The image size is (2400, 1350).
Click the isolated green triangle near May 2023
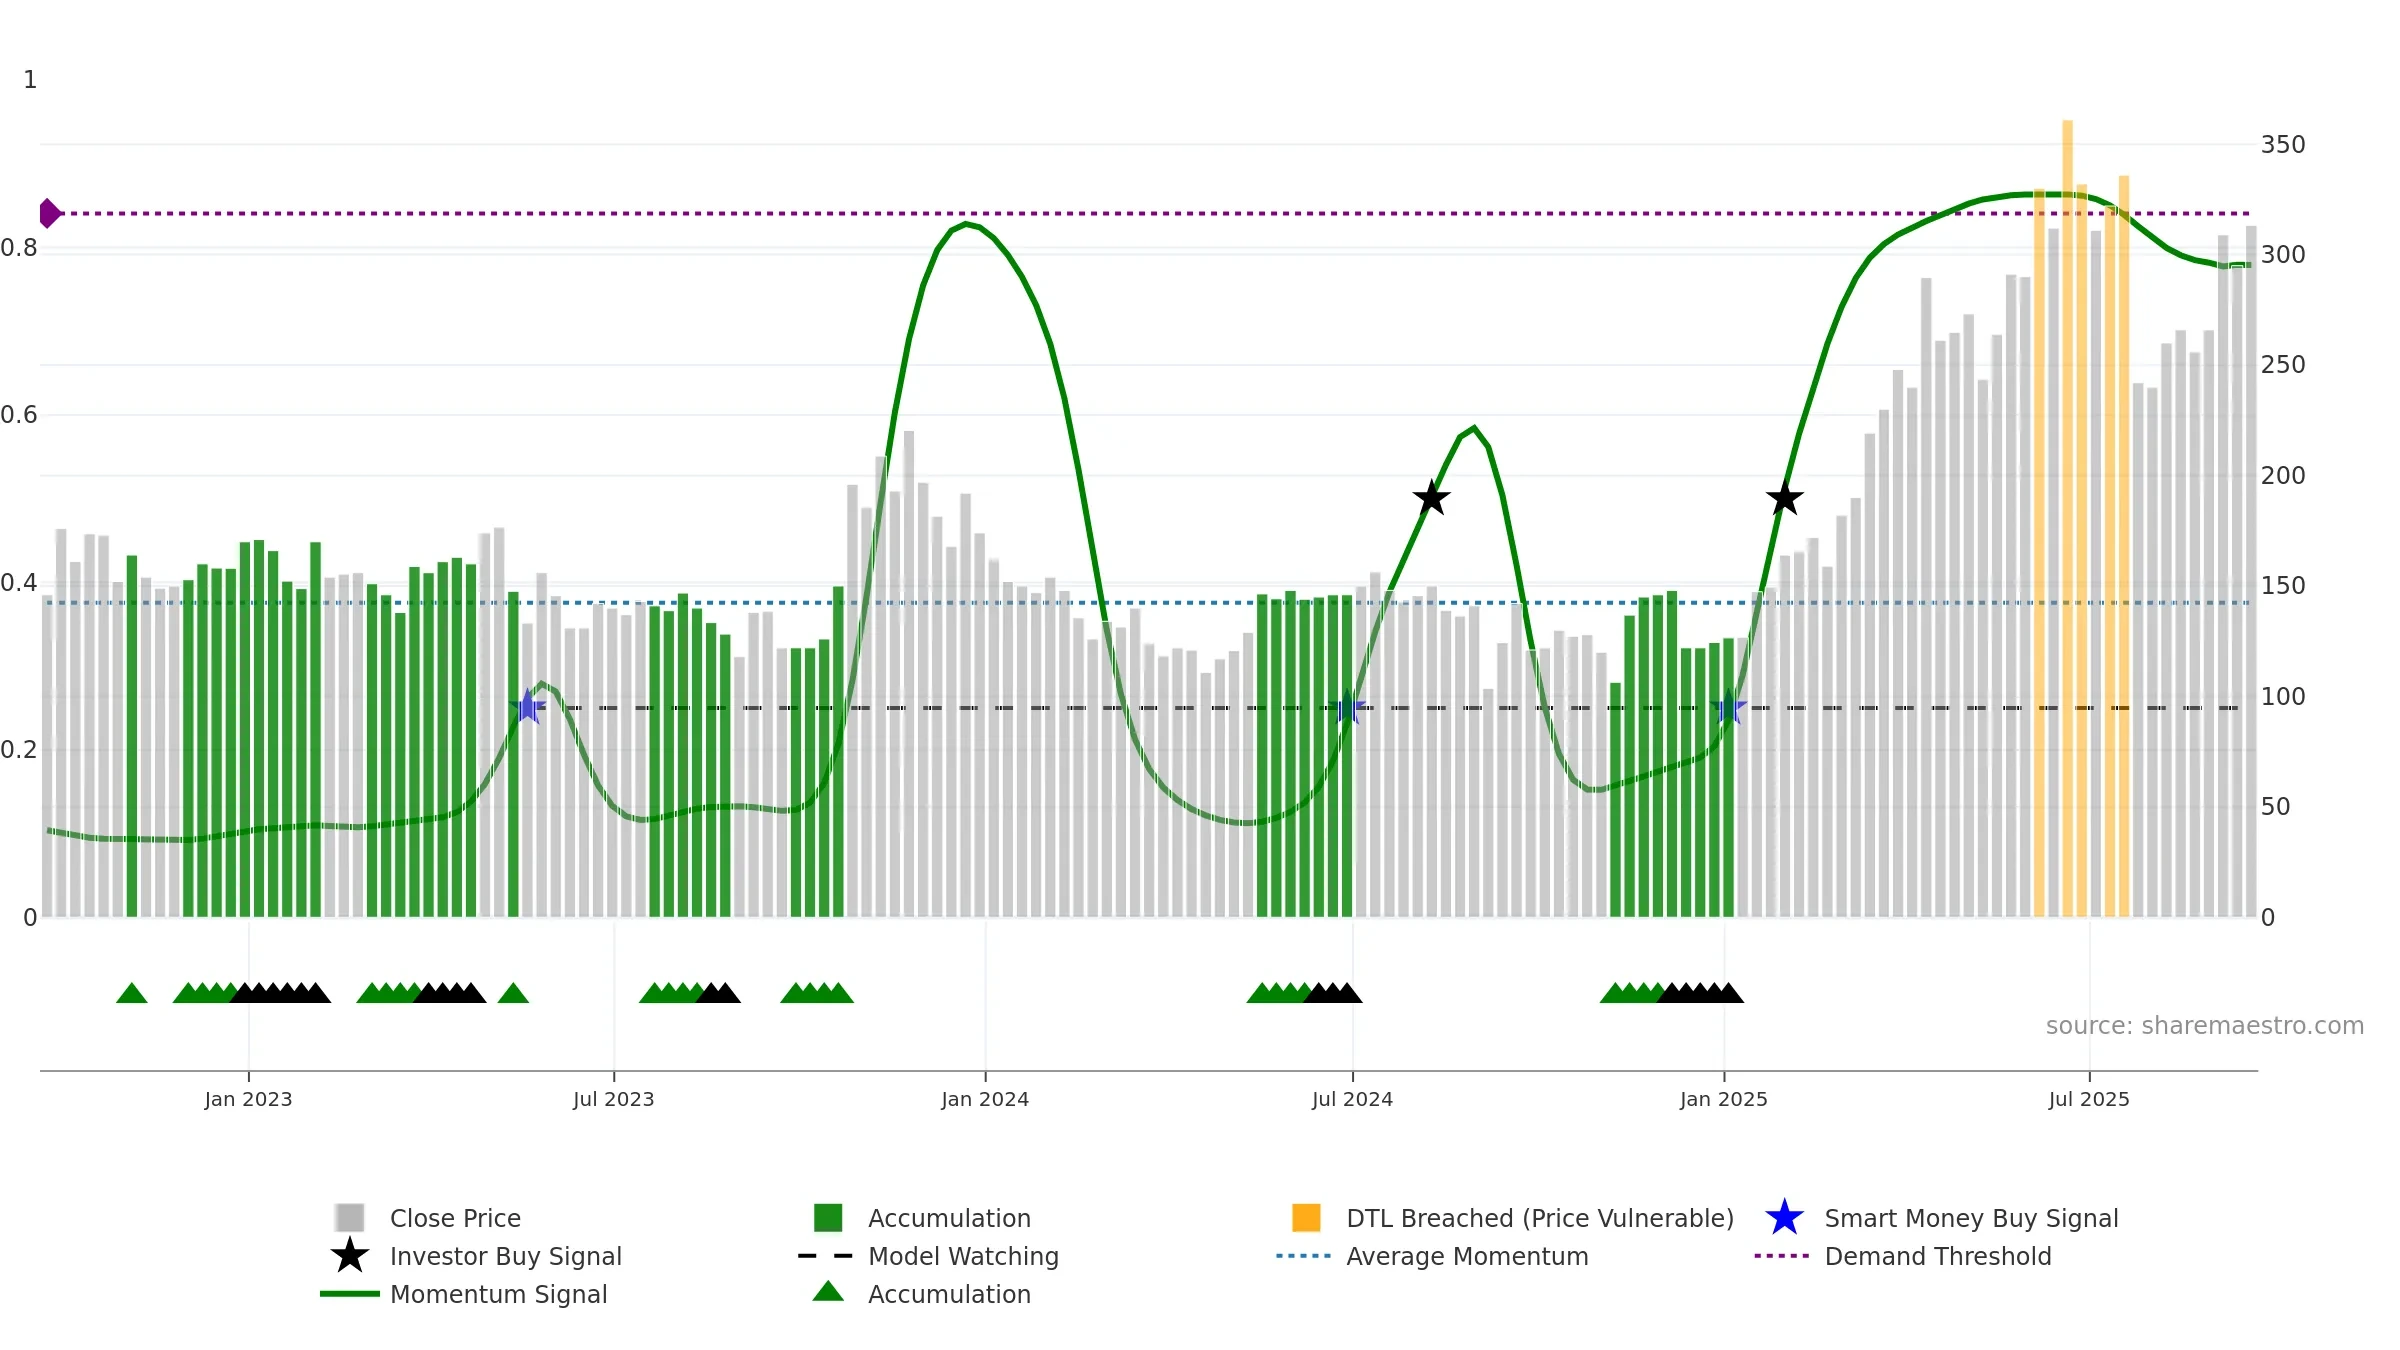click(x=513, y=993)
